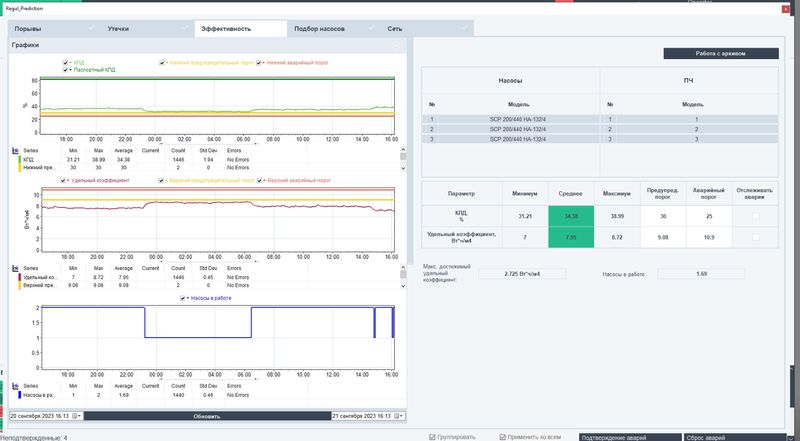Toggle the Группировать checkbox
The width and height of the screenshot is (800, 441).
[431, 437]
